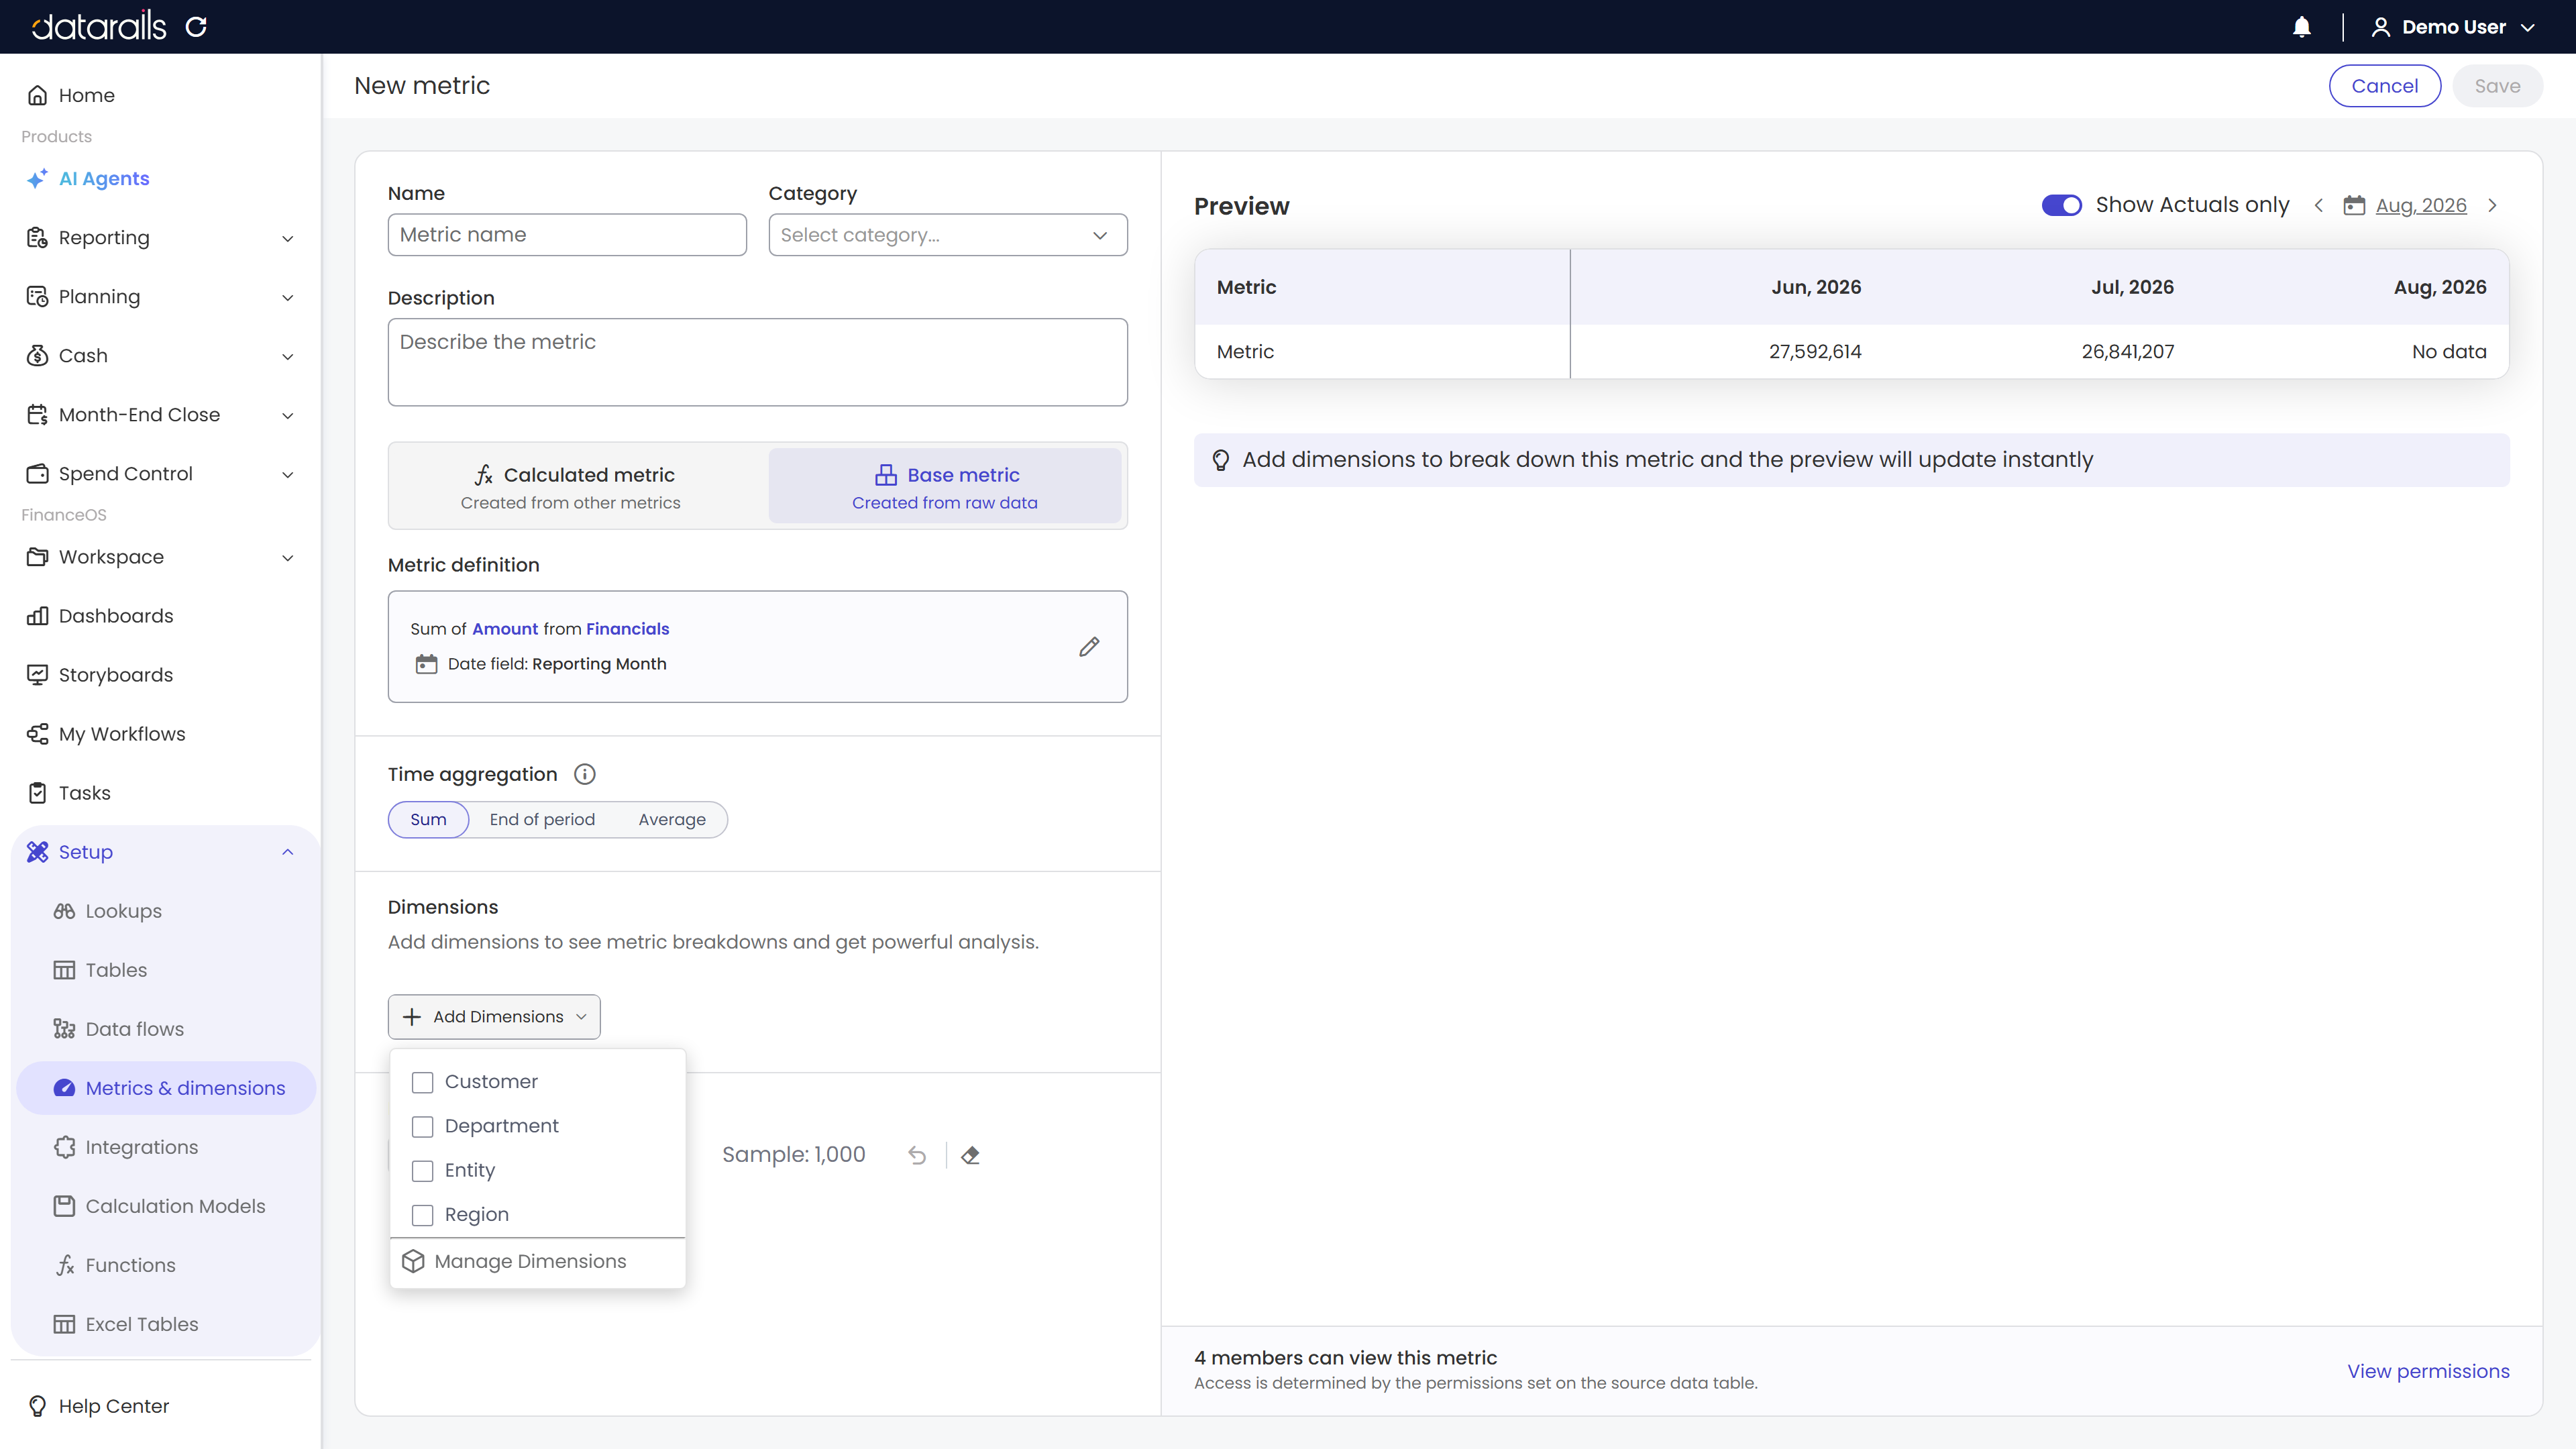Screen dimensions: 2576x1449
Task: Click the 26,841,207 value for Jul, 2026
Action: point(2128,352)
